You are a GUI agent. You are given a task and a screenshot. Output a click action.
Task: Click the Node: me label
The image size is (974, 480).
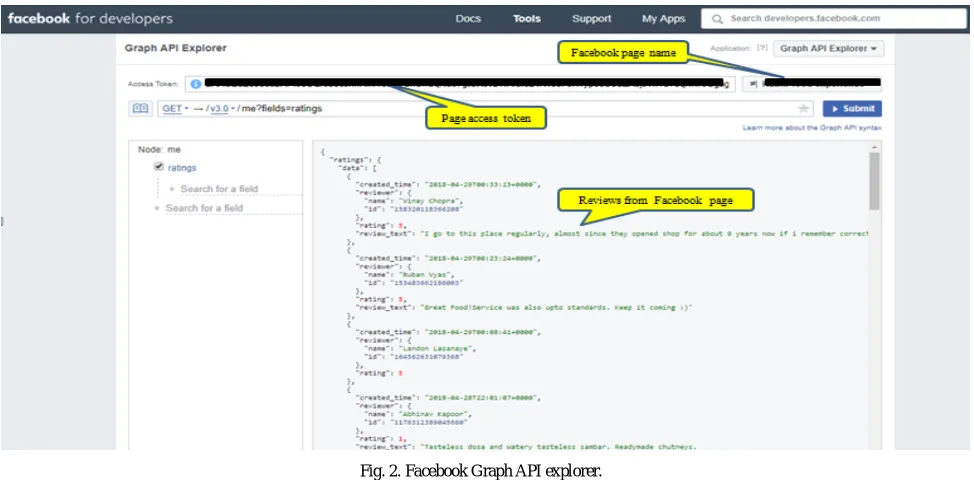pos(159,150)
